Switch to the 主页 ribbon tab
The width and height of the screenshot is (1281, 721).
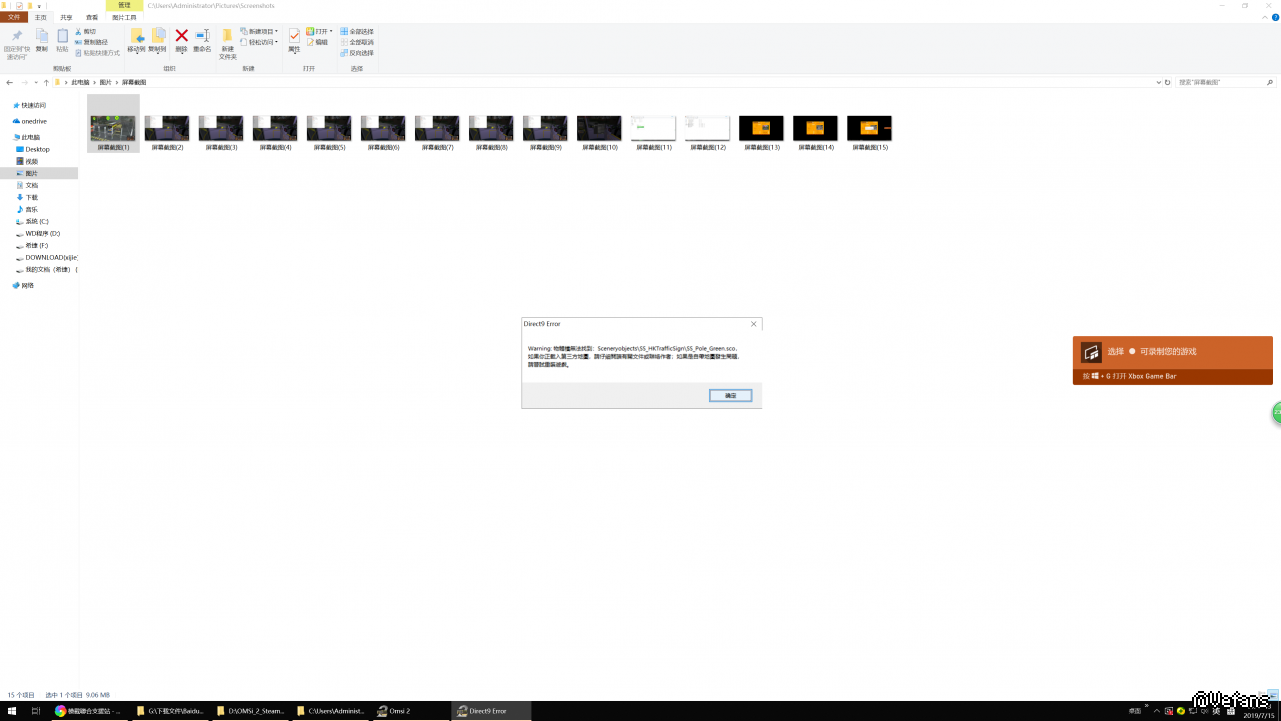pyautogui.click(x=41, y=17)
